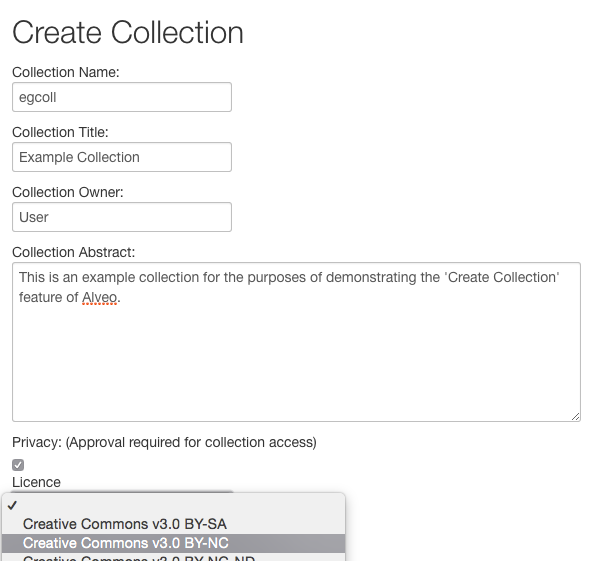This screenshot has width=591, height=561.
Task: Click the 'Collection Name:' label
Action: 66,72
